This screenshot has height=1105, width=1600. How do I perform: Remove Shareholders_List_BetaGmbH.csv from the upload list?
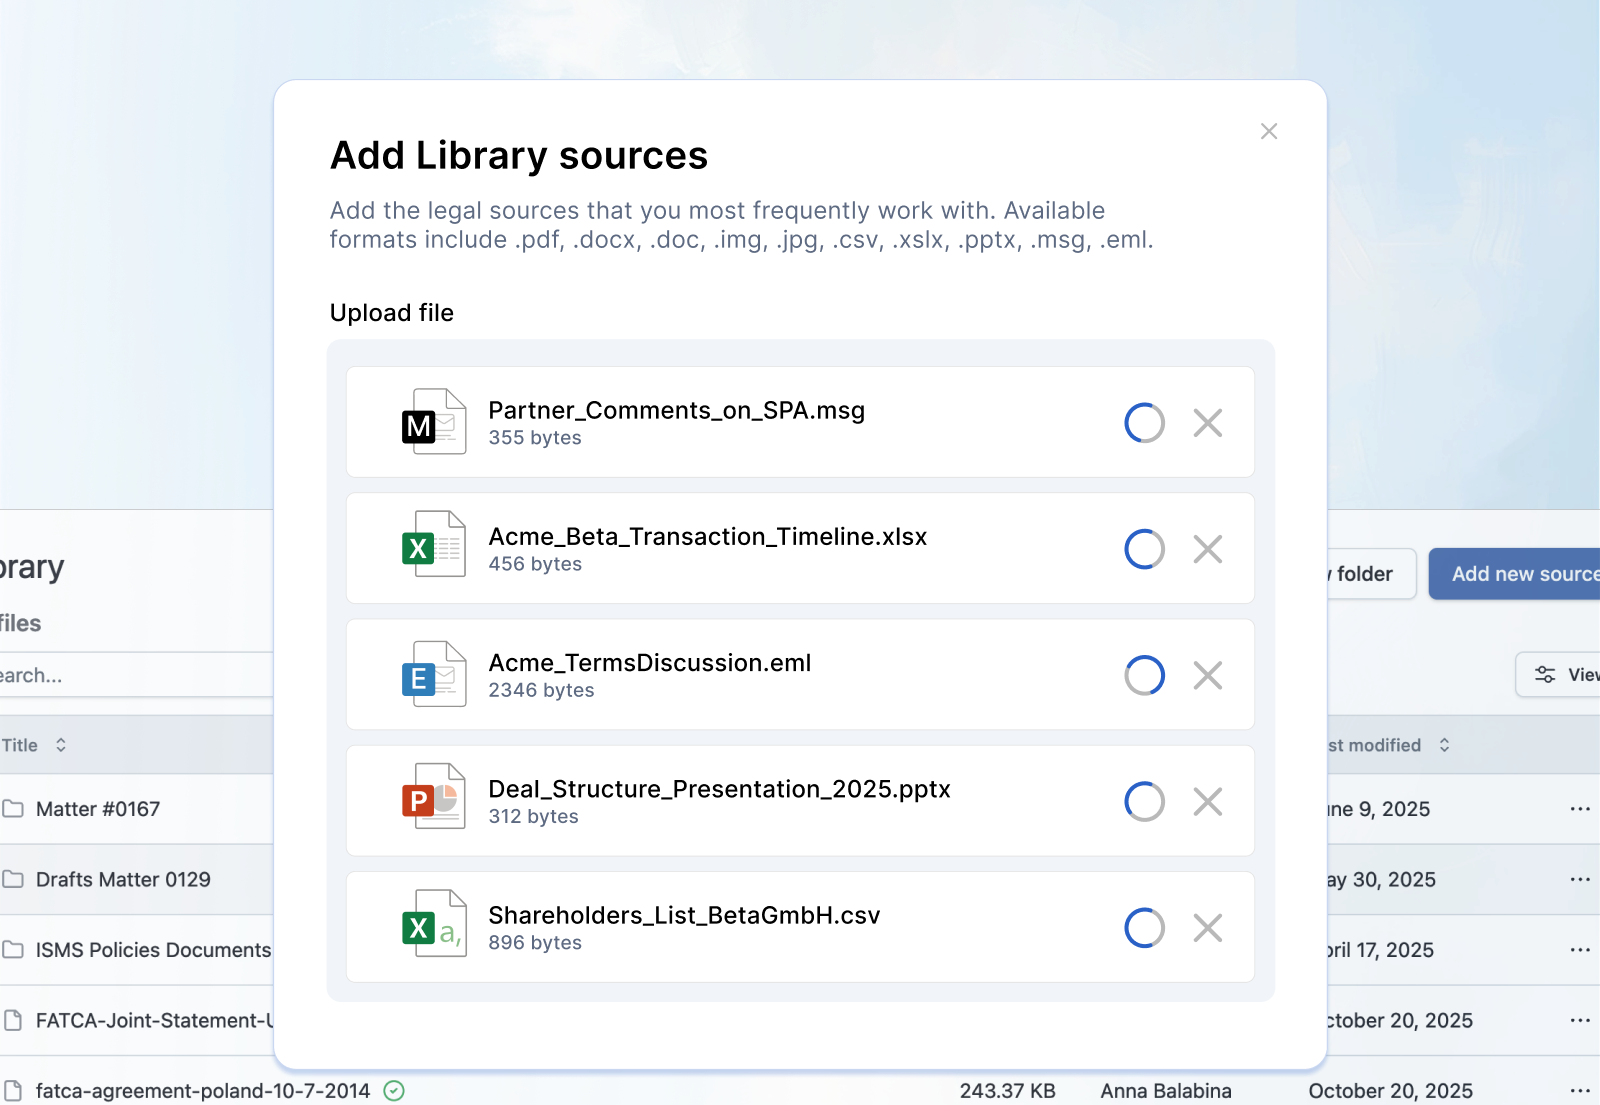1208,927
